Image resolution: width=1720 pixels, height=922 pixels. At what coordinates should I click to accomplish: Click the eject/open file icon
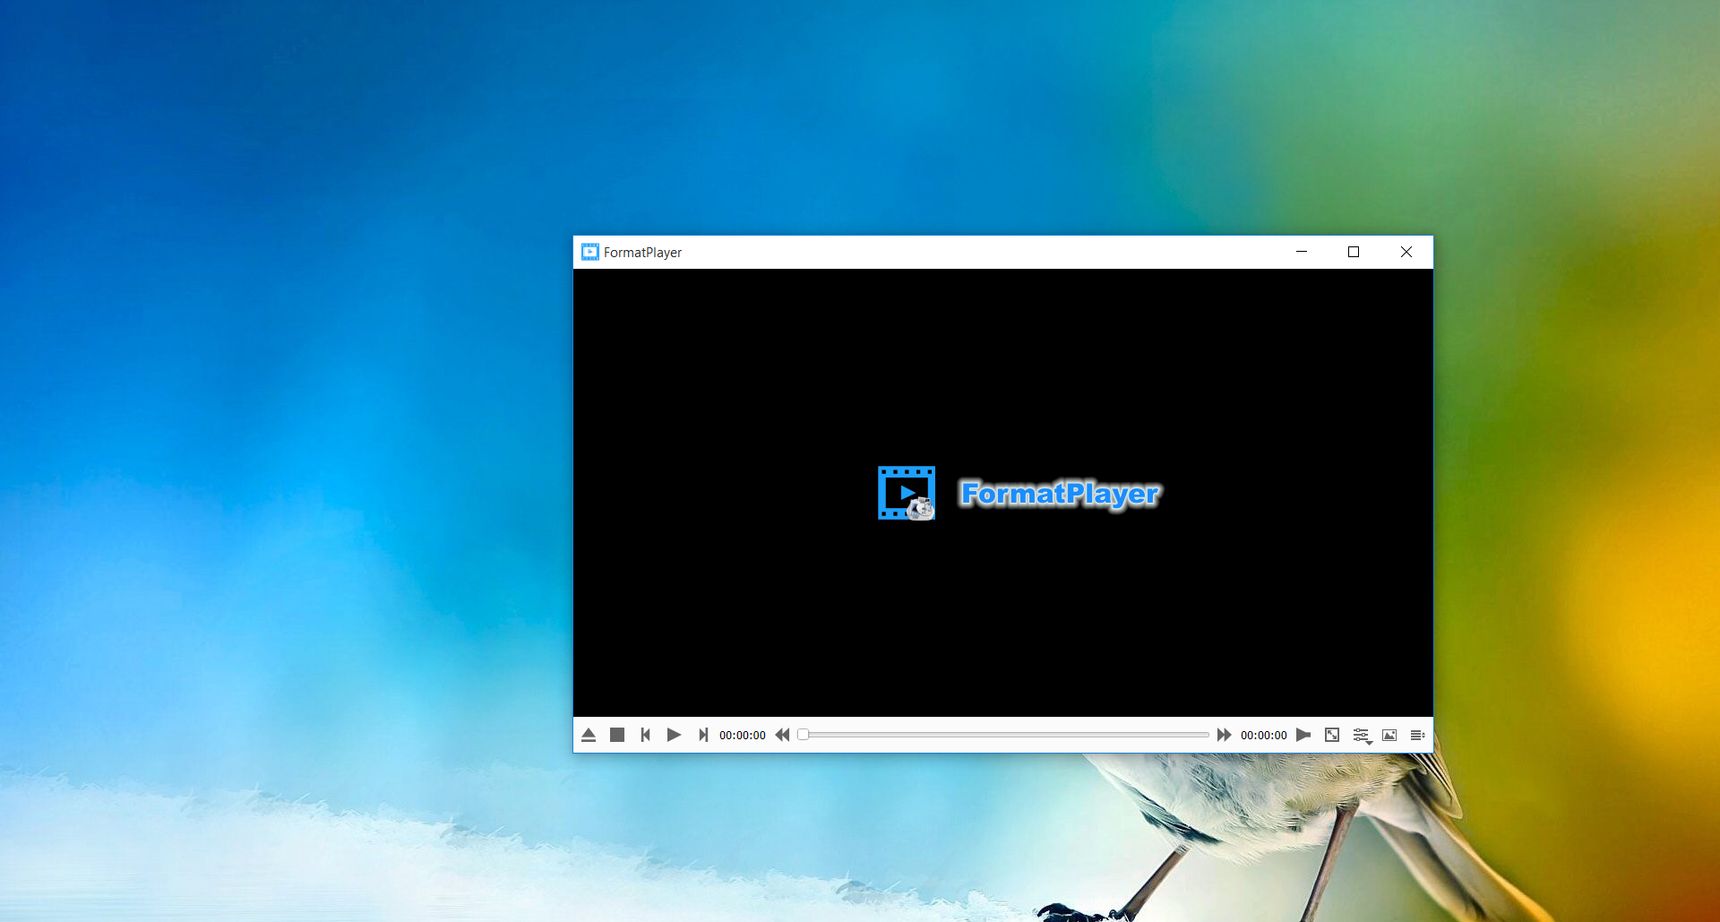(x=589, y=735)
